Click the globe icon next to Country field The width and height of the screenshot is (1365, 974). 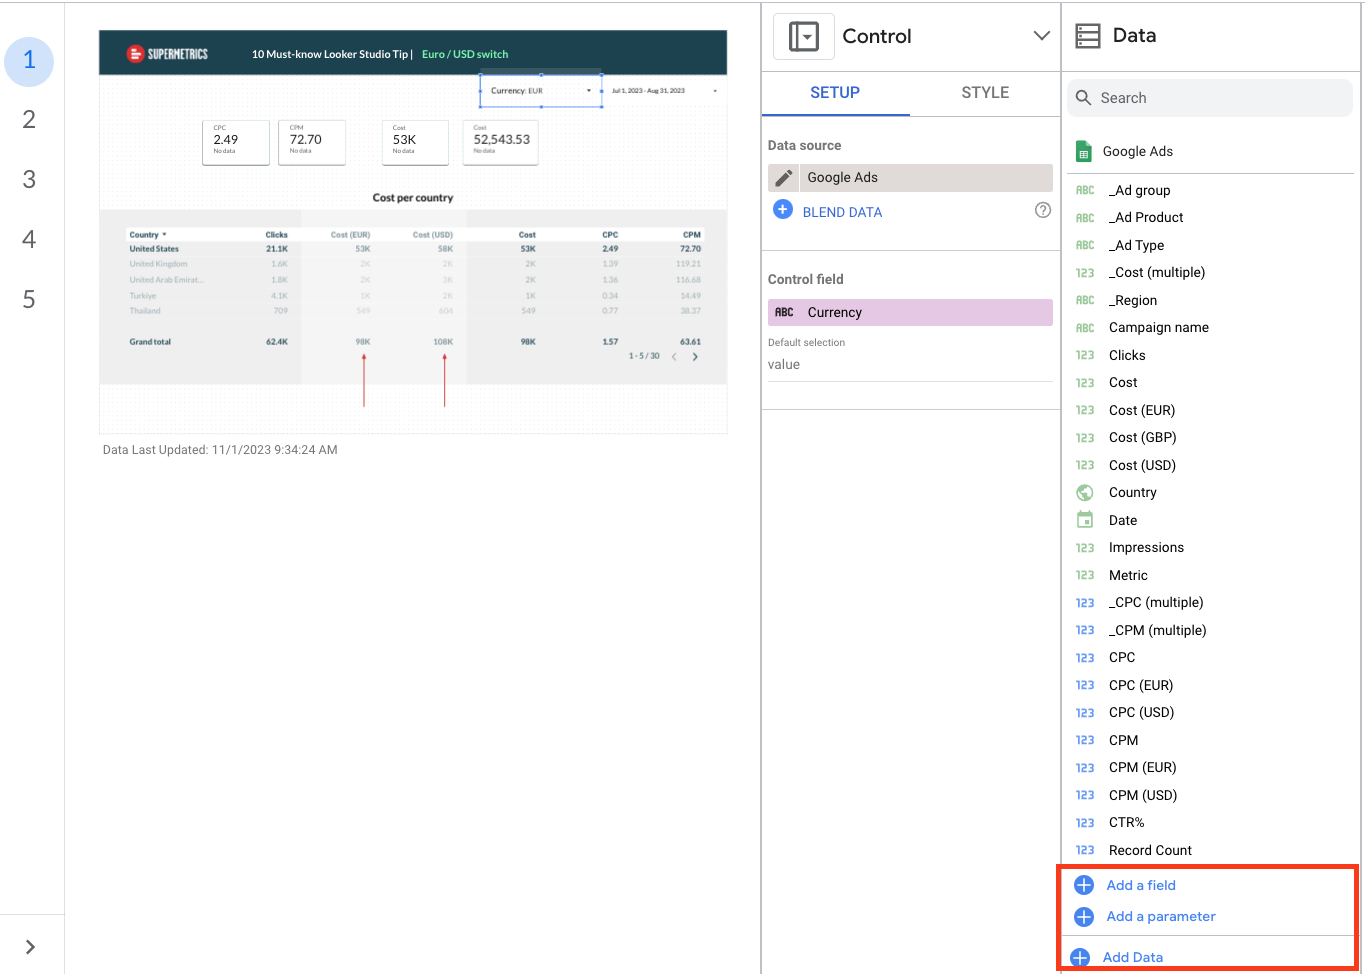pyautogui.click(x=1086, y=492)
